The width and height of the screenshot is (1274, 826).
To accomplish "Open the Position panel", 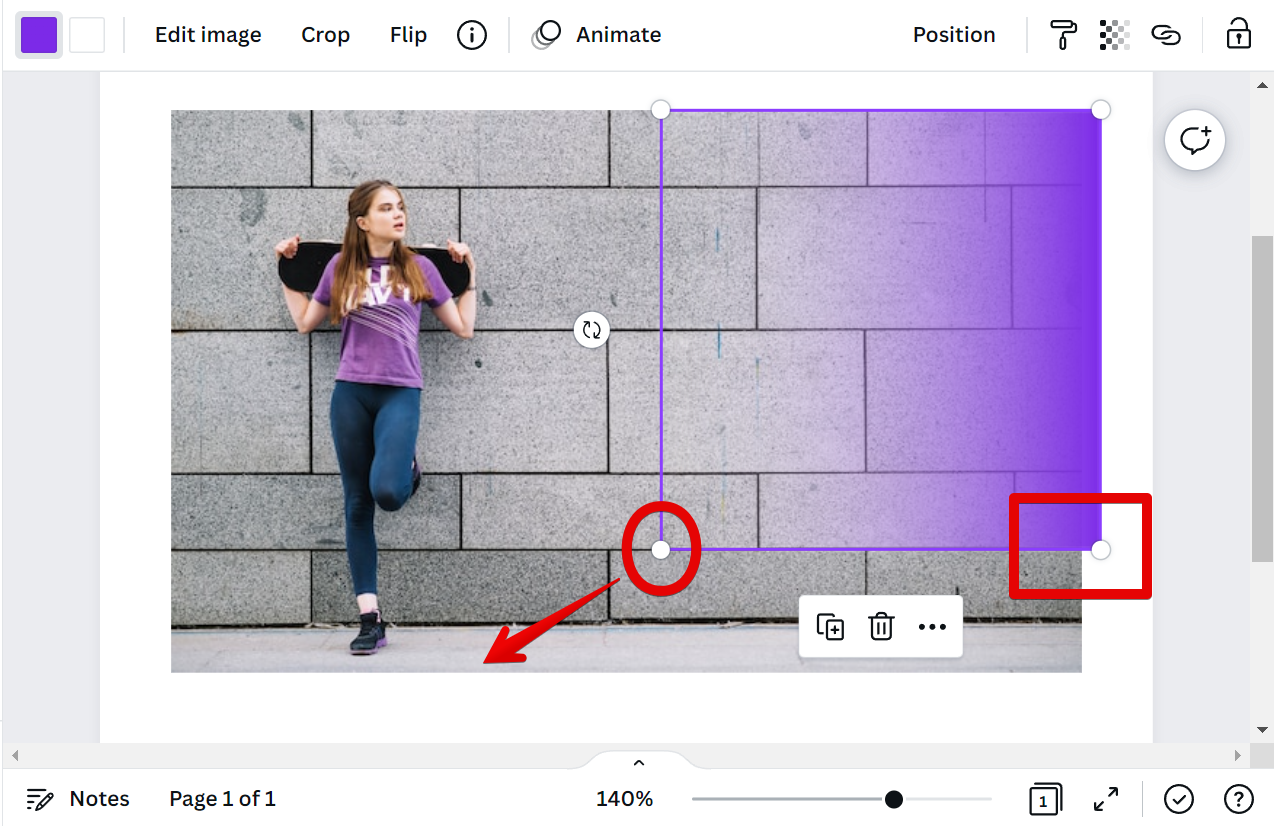I will point(953,34).
